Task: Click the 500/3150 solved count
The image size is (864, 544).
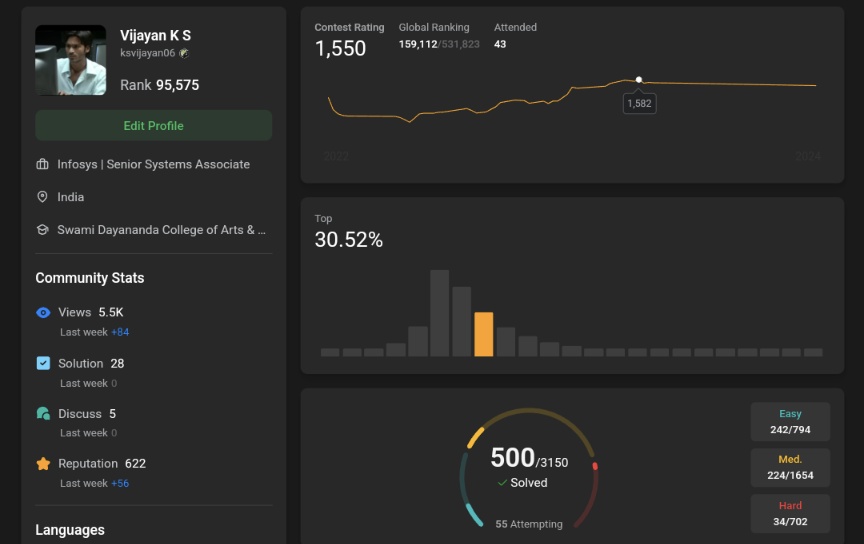Action: pyautogui.click(x=529, y=457)
